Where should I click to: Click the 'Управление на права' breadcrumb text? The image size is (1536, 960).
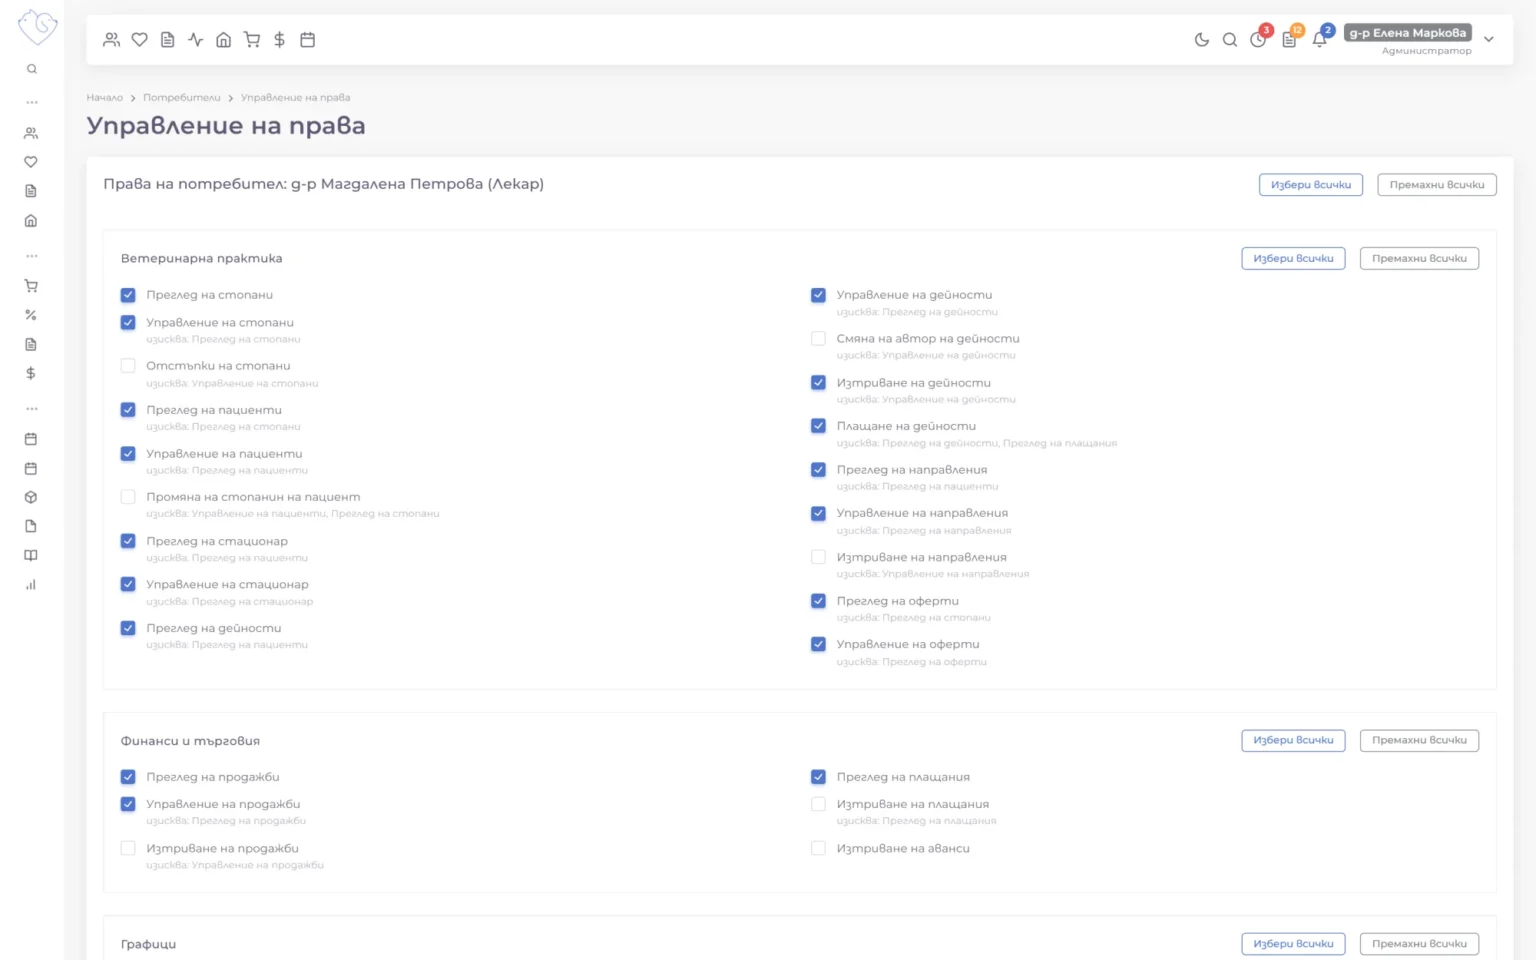(x=295, y=98)
